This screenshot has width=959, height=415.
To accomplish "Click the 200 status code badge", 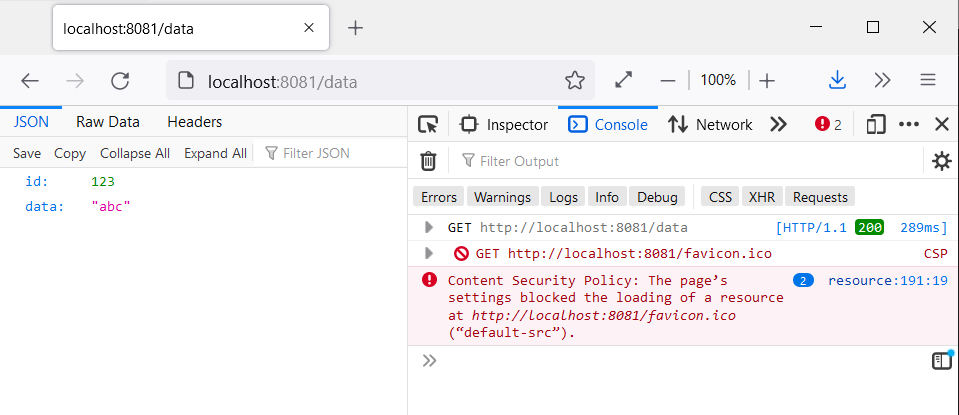I will [x=869, y=228].
